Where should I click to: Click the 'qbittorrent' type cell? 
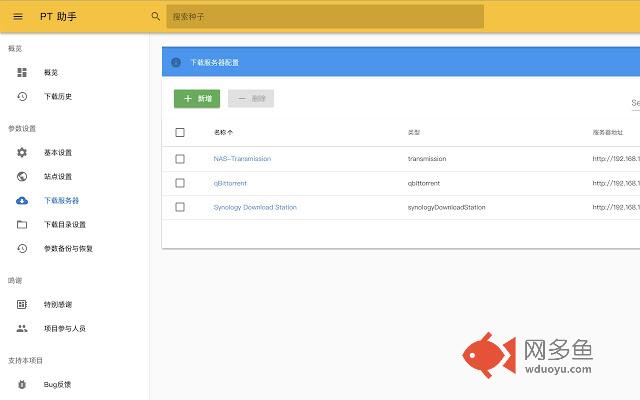pos(424,183)
